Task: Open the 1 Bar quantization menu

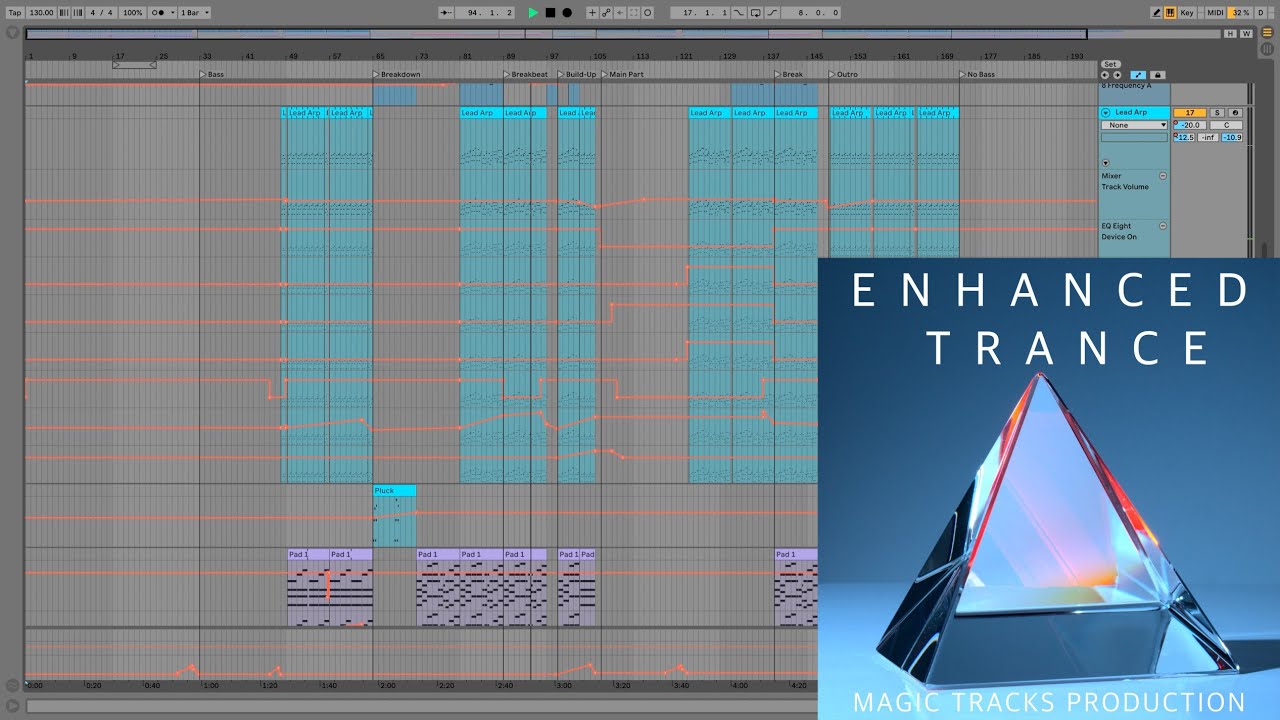Action: (194, 13)
